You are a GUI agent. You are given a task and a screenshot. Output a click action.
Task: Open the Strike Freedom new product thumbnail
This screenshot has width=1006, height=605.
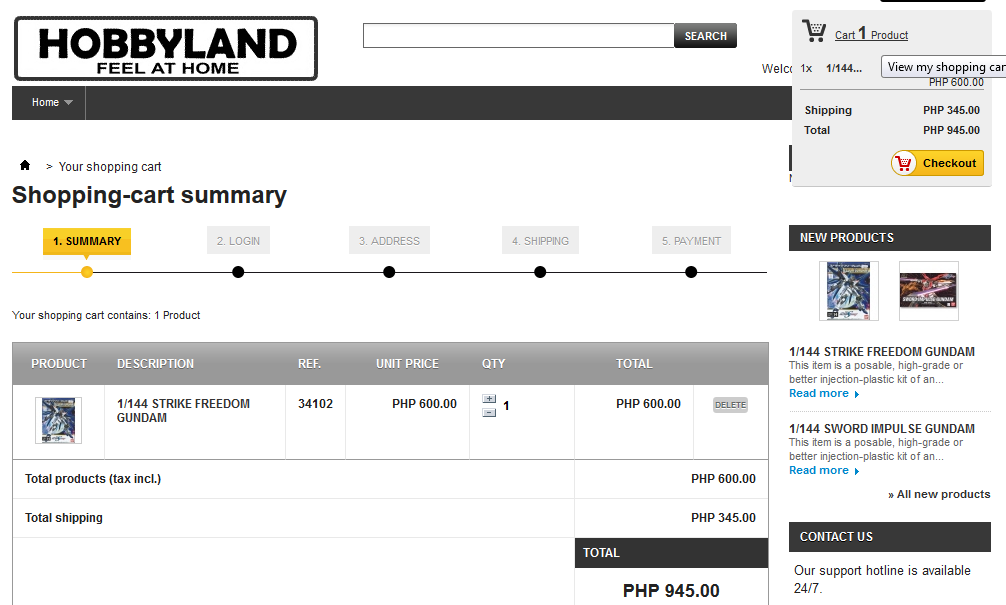click(x=849, y=291)
